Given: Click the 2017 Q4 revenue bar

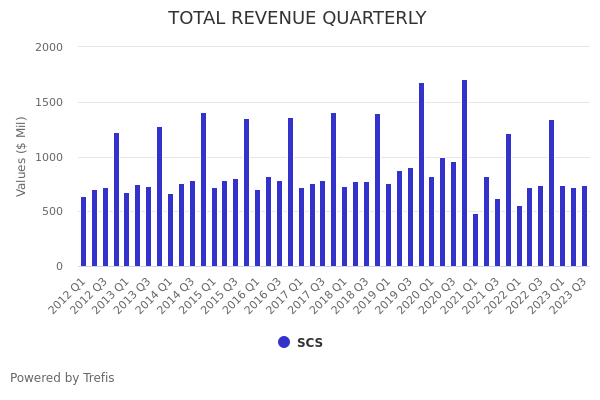Looking at the screenshot, I should click(334, 190).
